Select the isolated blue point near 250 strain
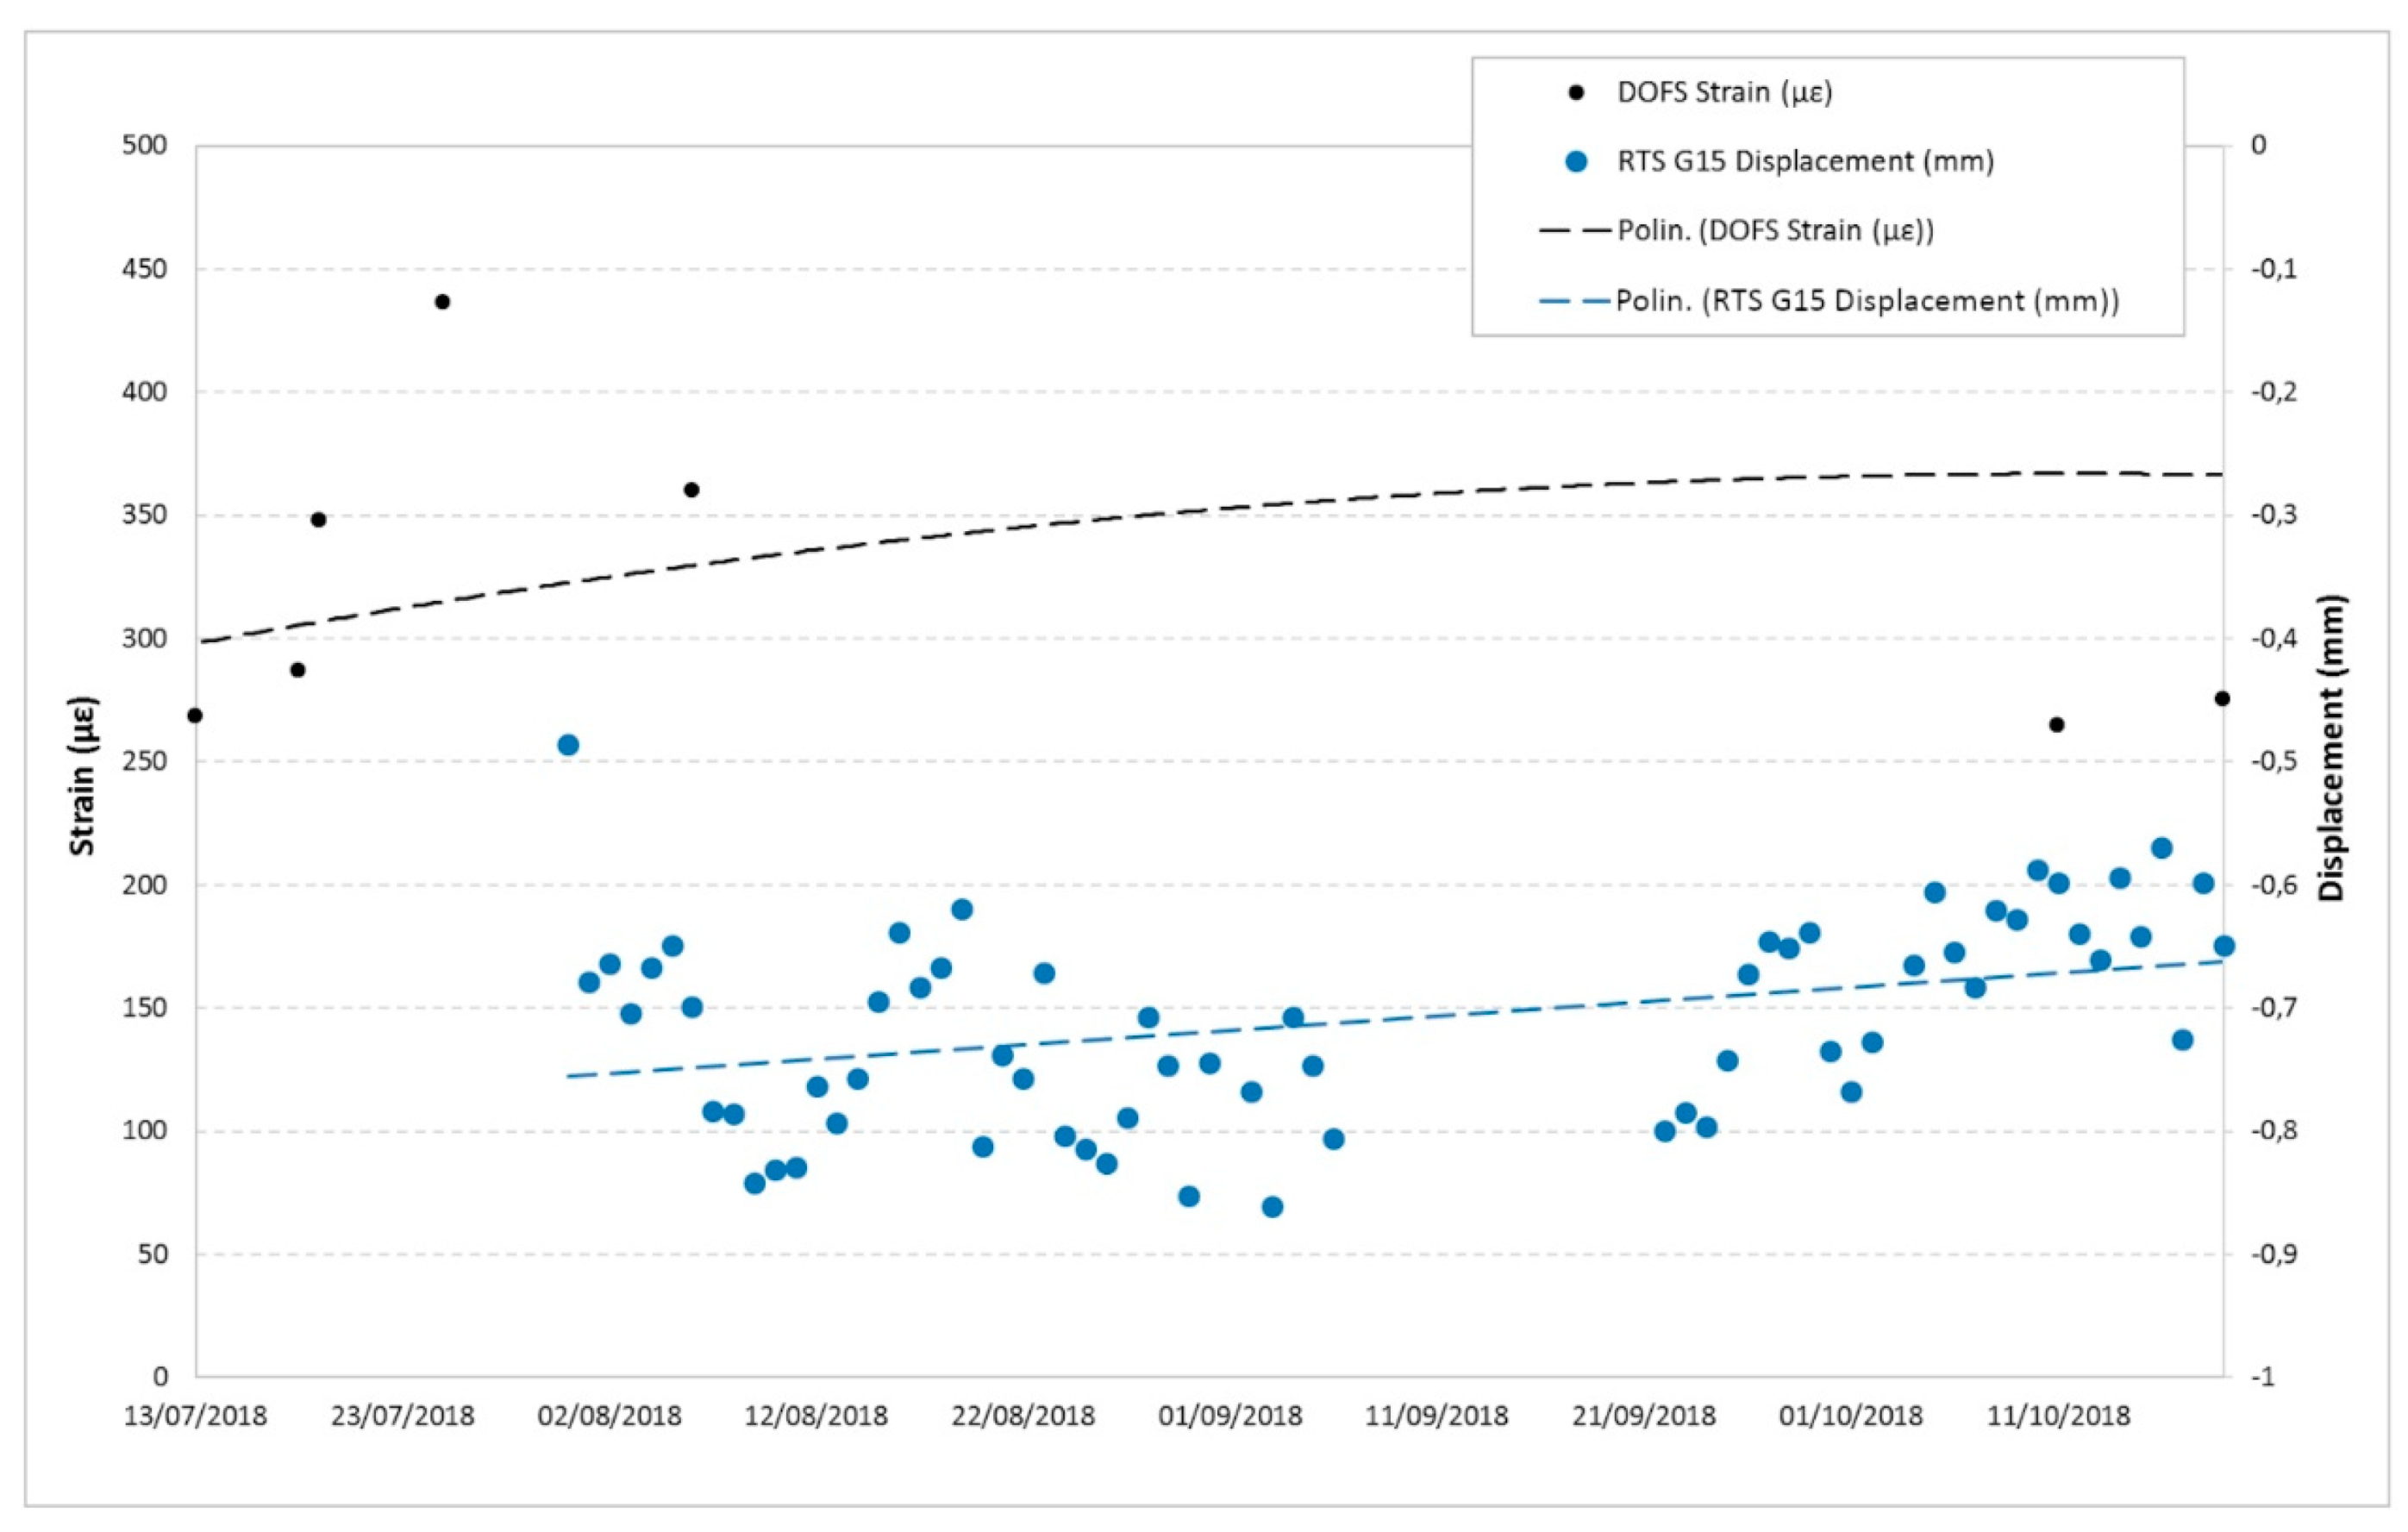This screenshot has height=1532, width=2408. pyautogui.click(x=568, y=745)
